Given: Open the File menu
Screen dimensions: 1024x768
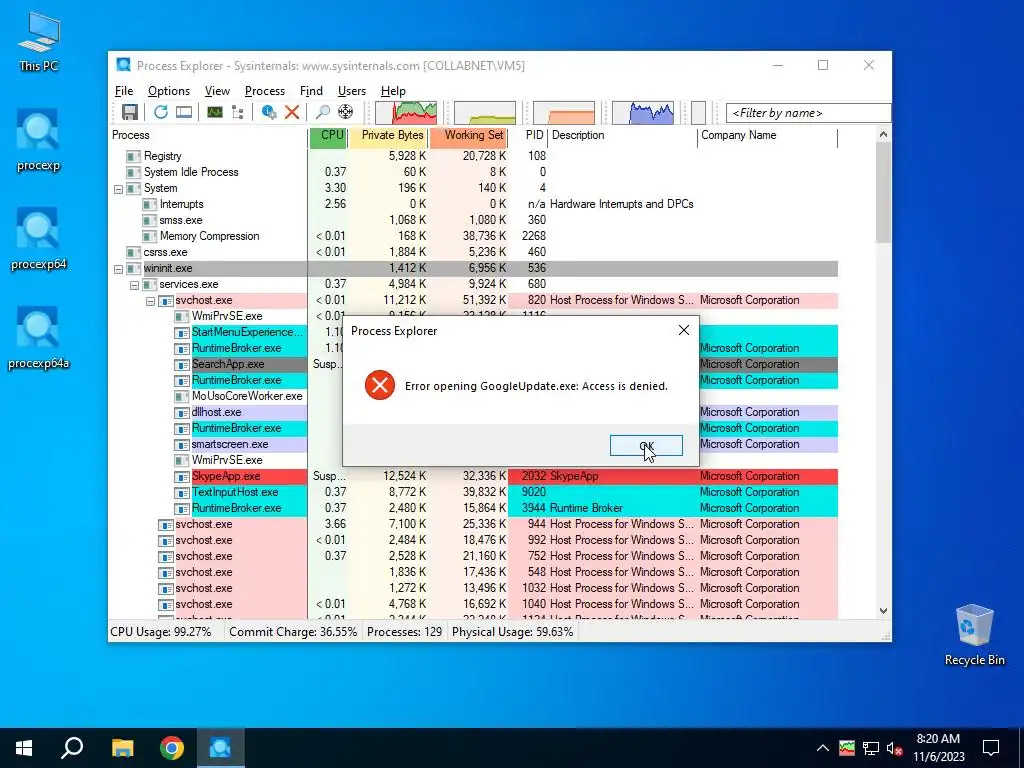Looking at the screenshot, I should pos(123,91).
